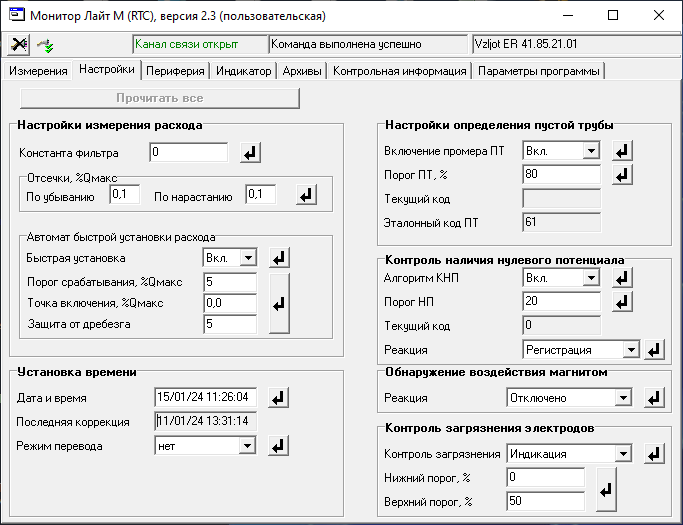Switch to the Измерения tab
Viewport: 683px width, 525px height.
point(38,71)
